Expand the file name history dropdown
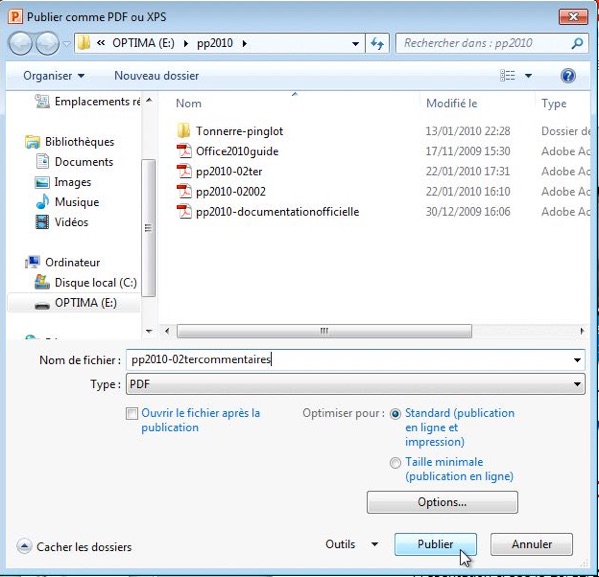The height and width of the screenshot is (577, 599). pyautogui.click(x=577, y=360)
